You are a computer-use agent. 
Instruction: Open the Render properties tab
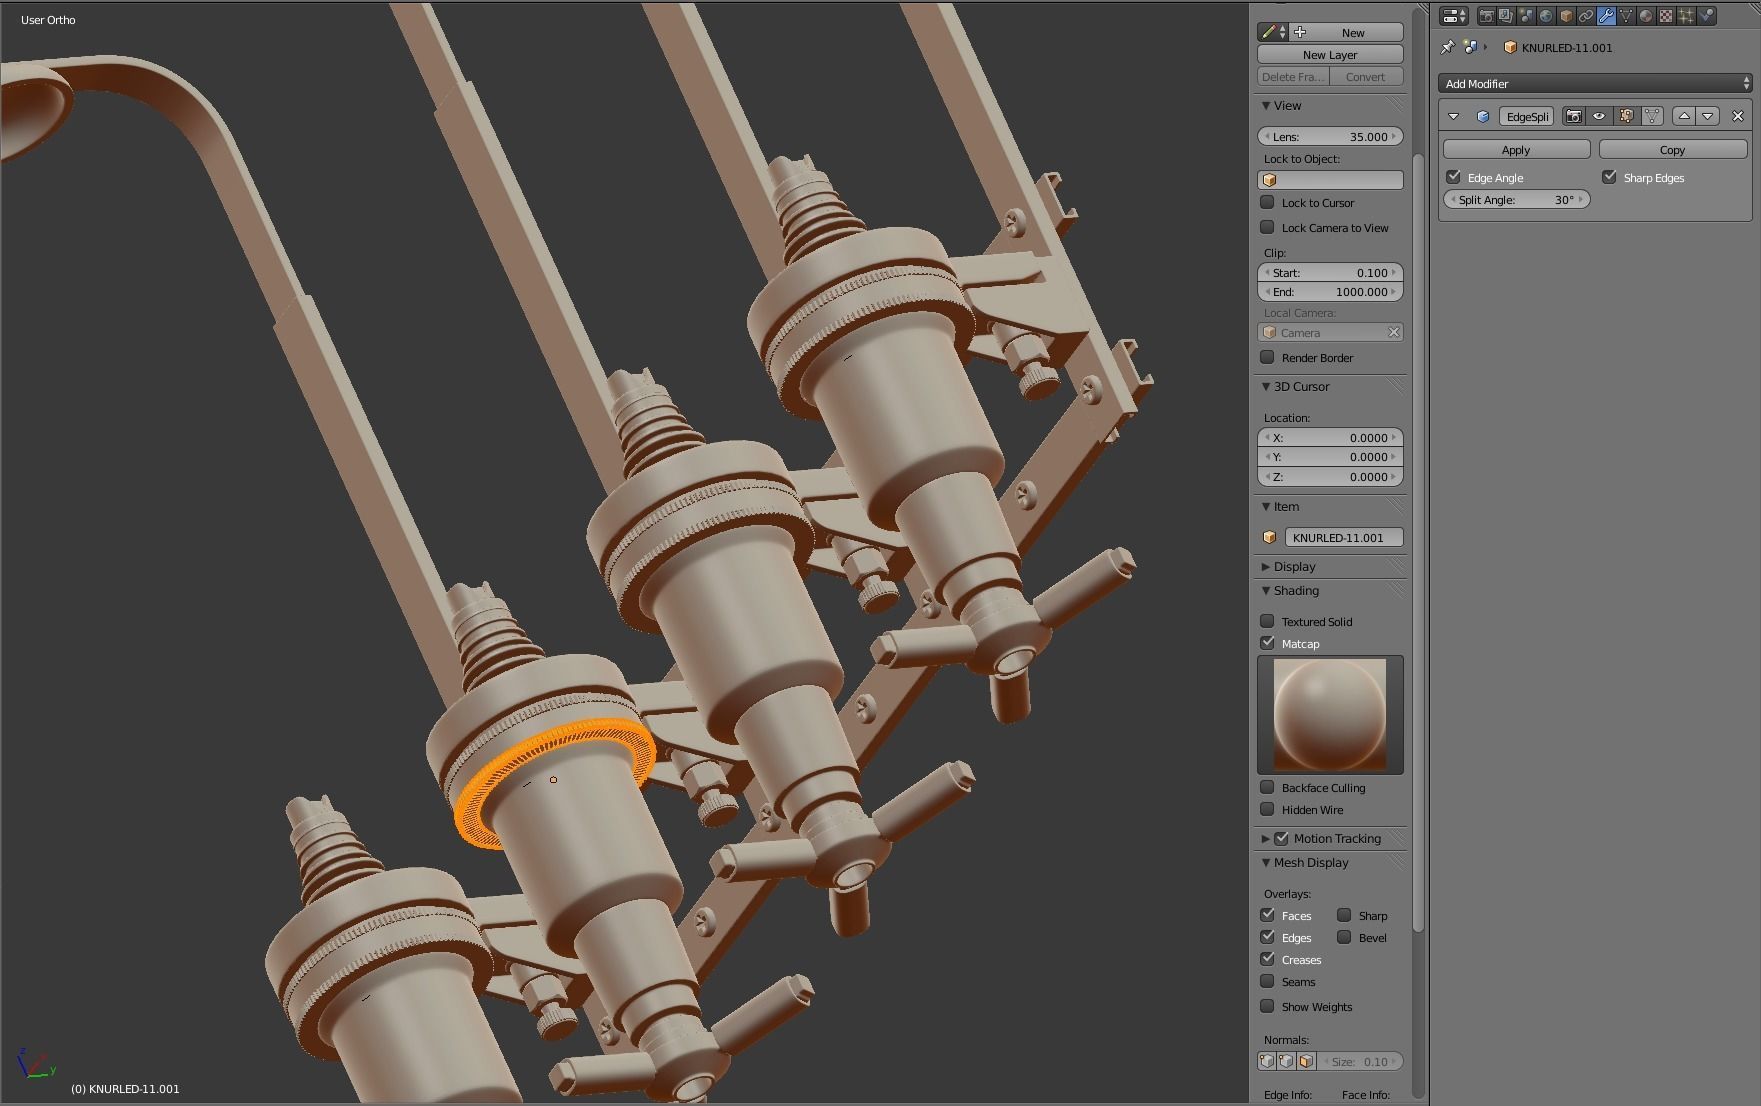pyautogui.click(x=1486, y=16)
